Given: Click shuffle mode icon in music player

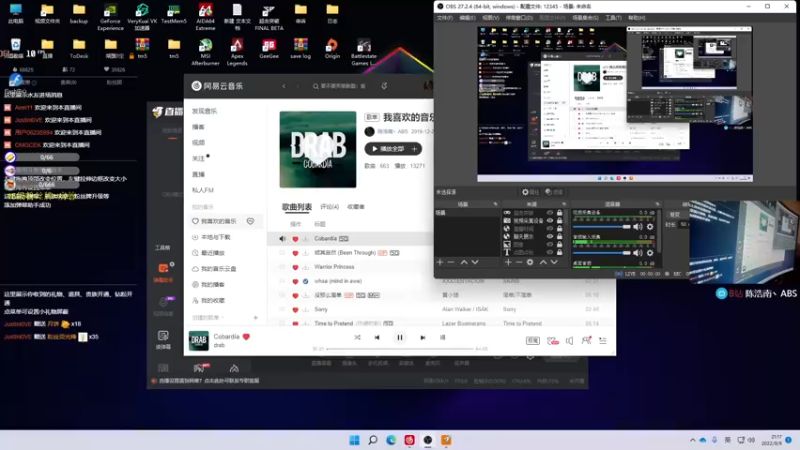Looking at the screenshot, I should (x=357, y=337).
